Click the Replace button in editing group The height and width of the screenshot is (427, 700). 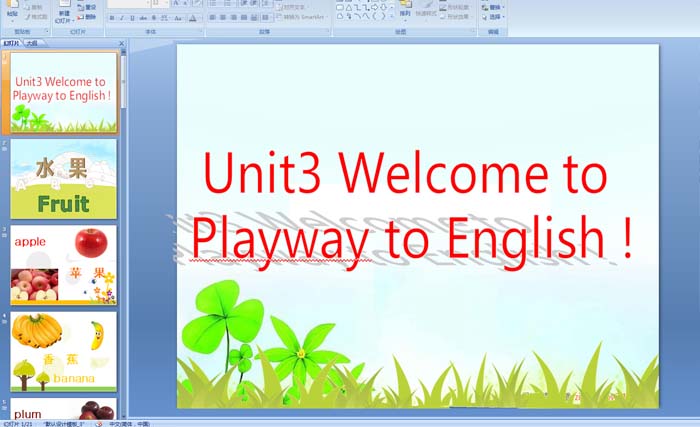(x=493, y=8)
